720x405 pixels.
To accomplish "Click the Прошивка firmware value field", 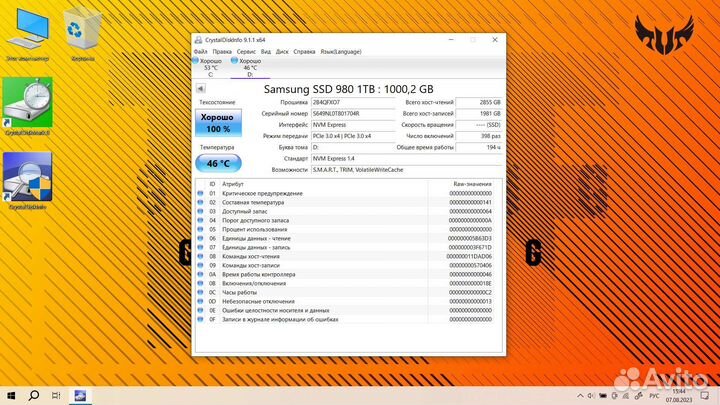I will click(x=353, y=102).
